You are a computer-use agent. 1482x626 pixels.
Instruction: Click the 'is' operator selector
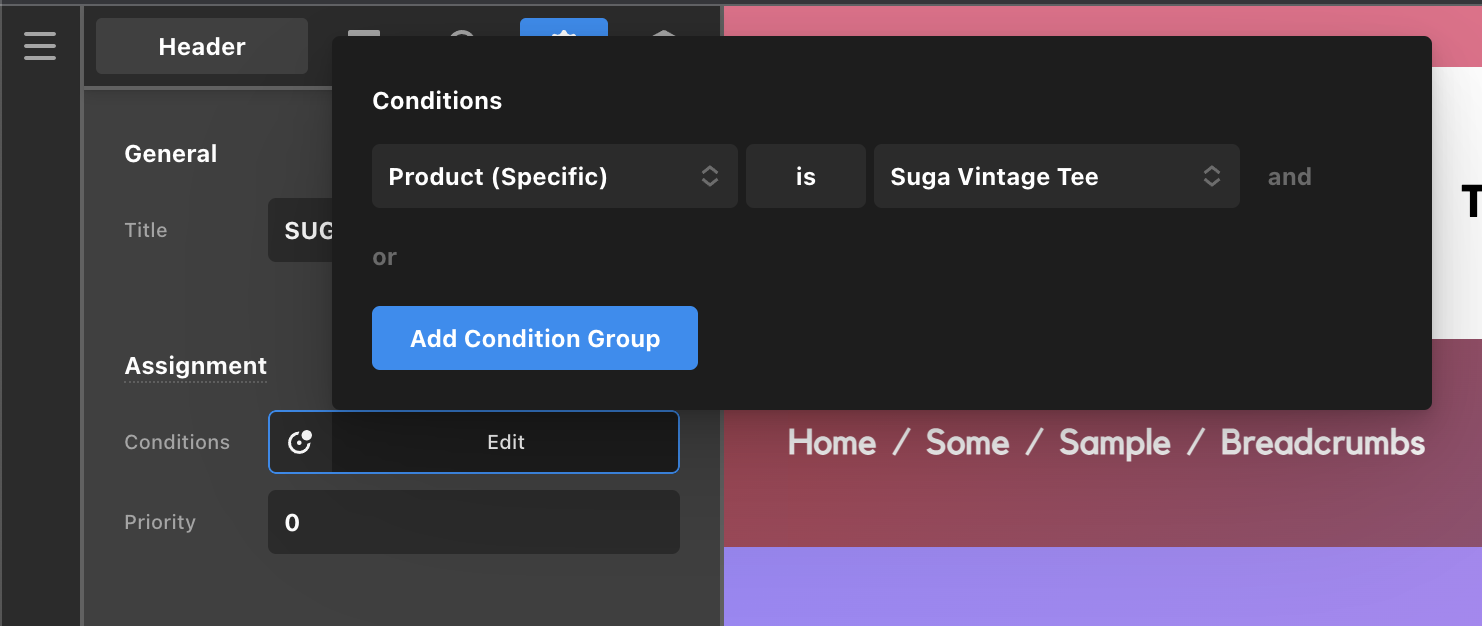pyautogui.click(x=805, y=177)
